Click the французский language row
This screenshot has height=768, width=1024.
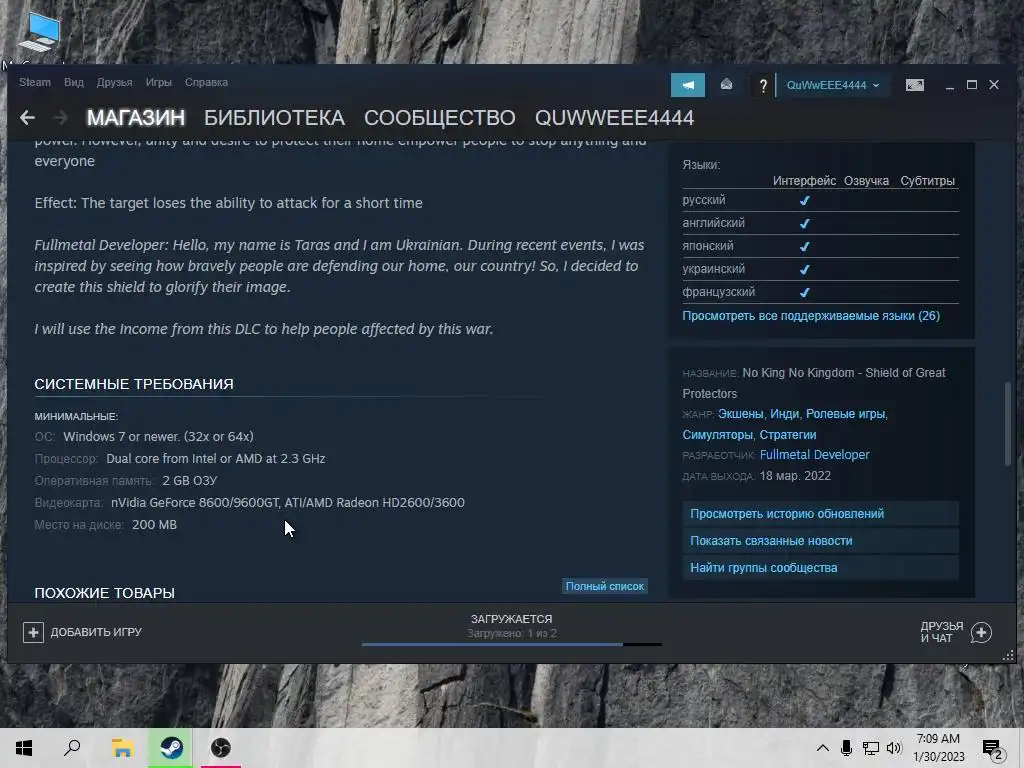click(820, 292)
